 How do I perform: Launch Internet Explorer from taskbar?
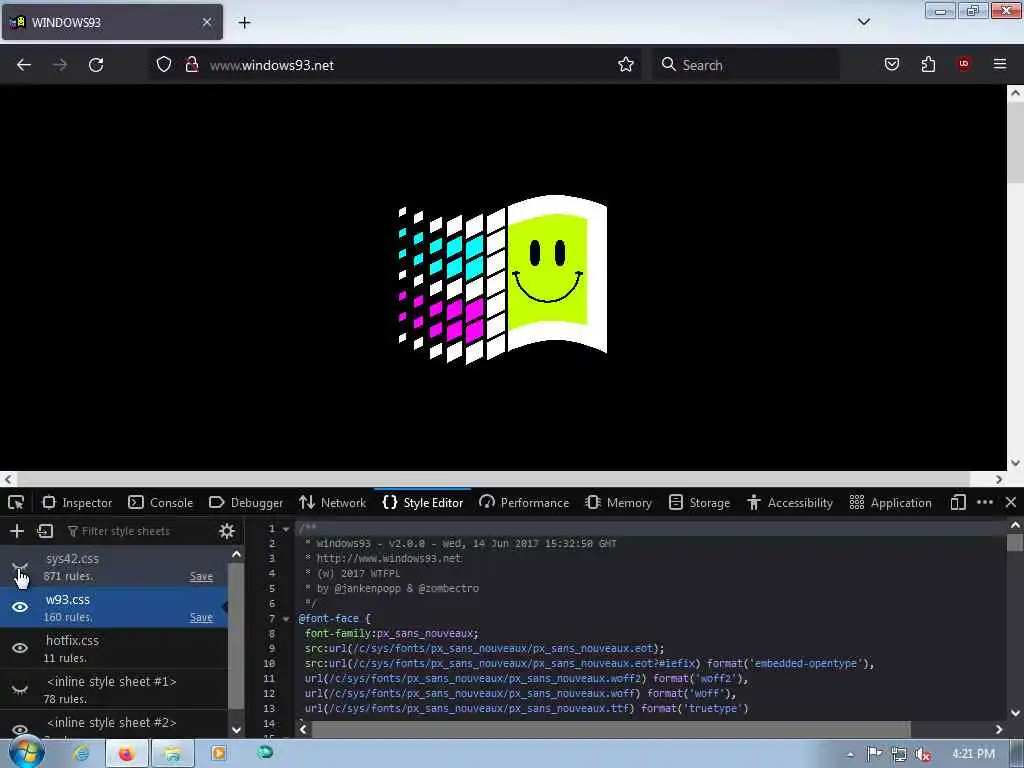coord(81,754)
